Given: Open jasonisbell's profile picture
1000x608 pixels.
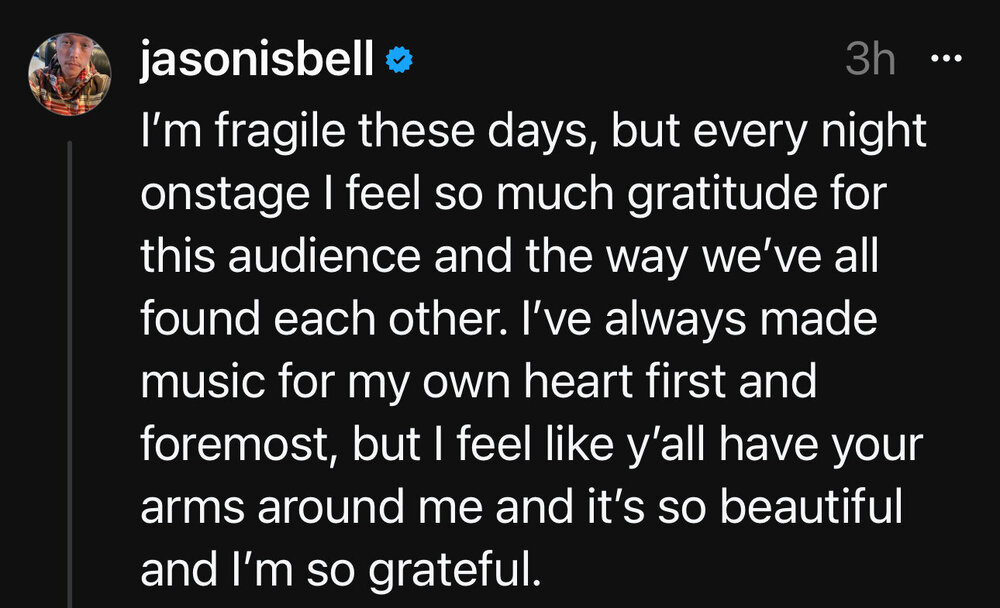Looking at the screenshot, I should point(70,74).
